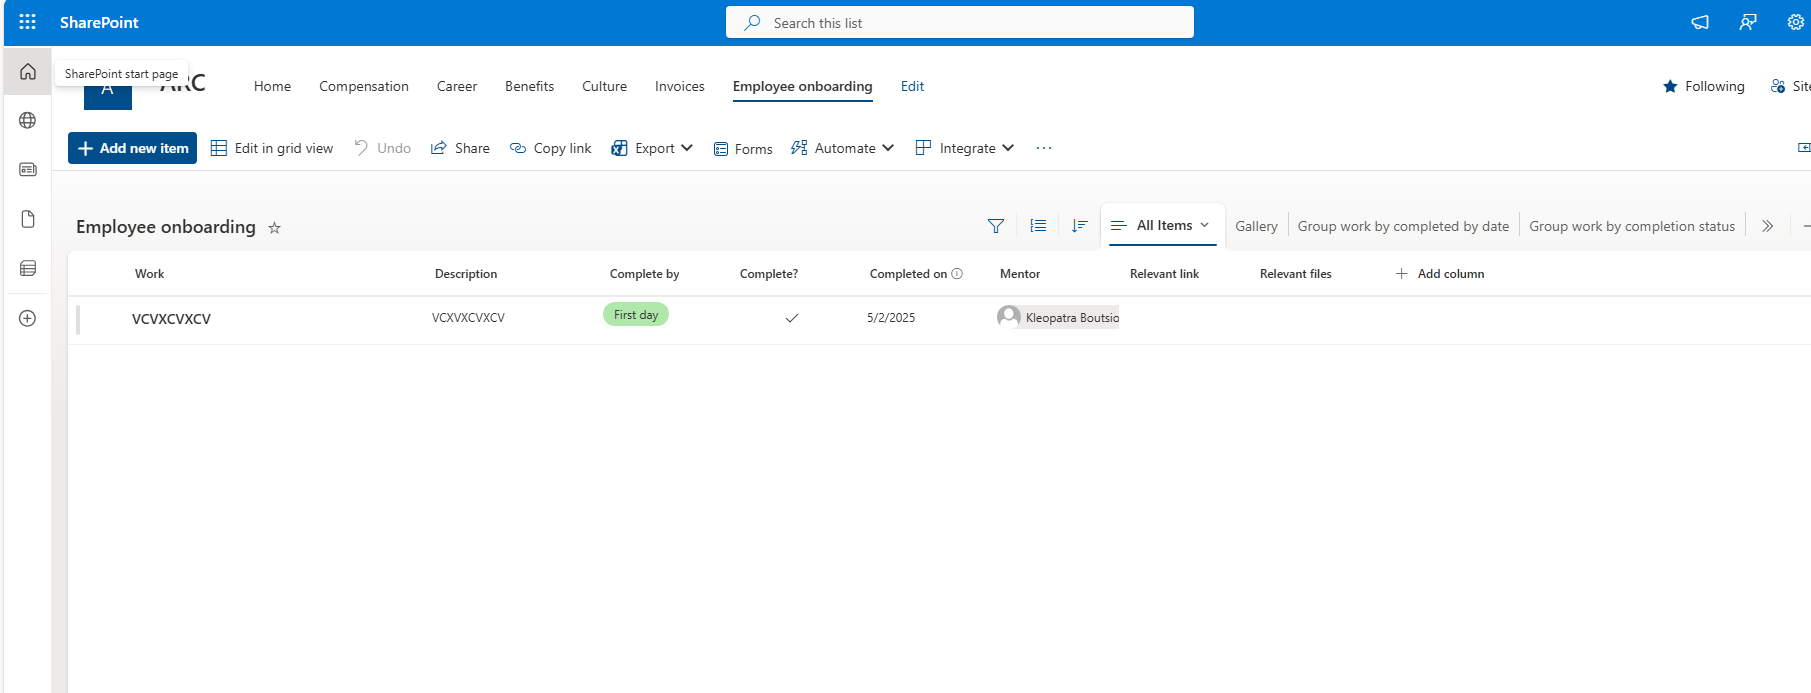The image size is (1811, 693).
Task: Toggle the Complete? checkmark for VCVXCVXCV
Action: point(791,318)
